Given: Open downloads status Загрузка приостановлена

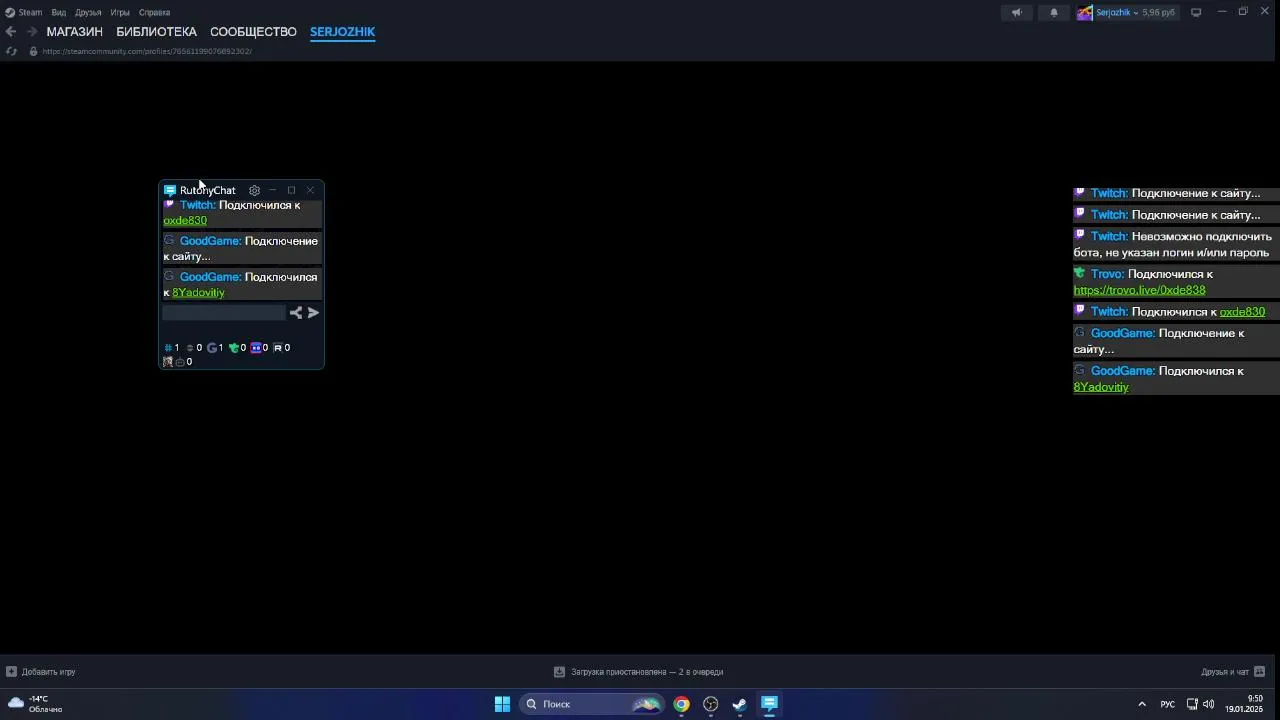Looking at the screenshot, I should tap(639, 672).
